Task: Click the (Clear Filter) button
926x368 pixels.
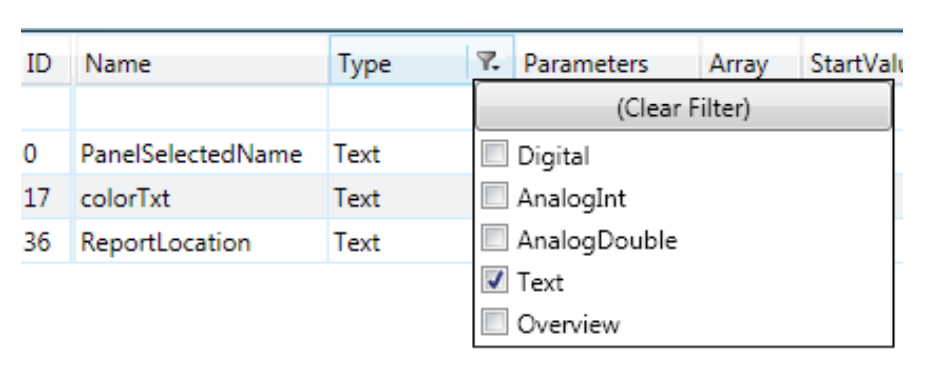Action: click(x=683, y=107)
